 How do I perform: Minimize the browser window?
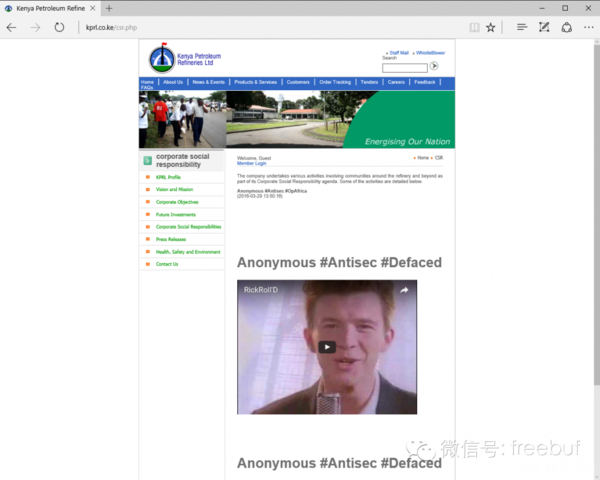coord(542,8)
